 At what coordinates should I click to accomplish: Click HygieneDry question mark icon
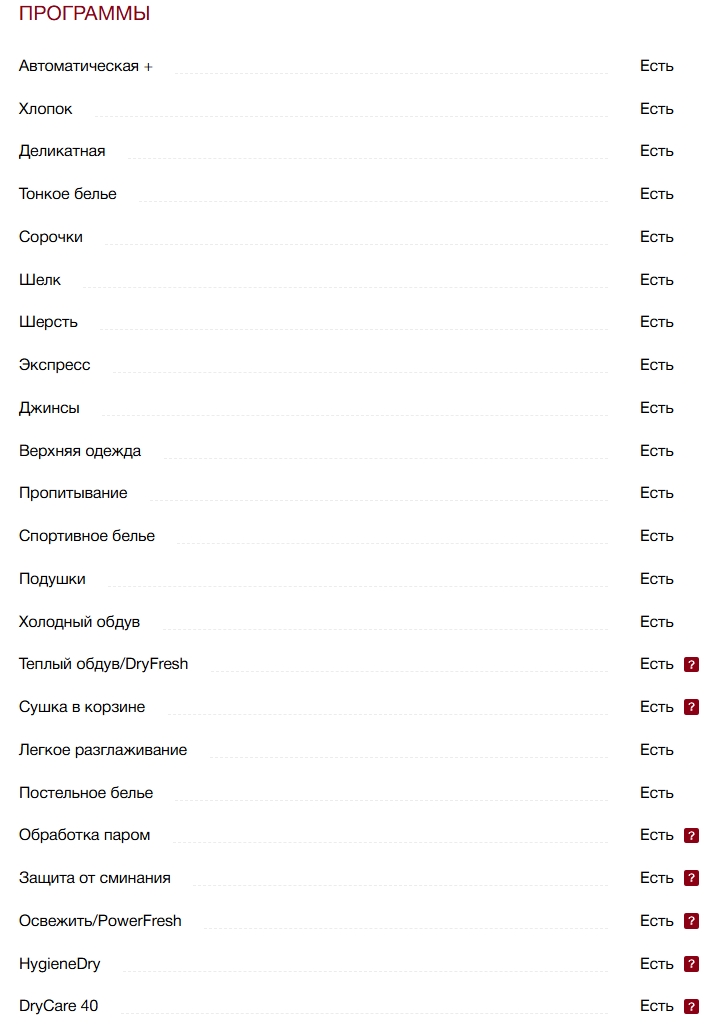coord(691,964)
